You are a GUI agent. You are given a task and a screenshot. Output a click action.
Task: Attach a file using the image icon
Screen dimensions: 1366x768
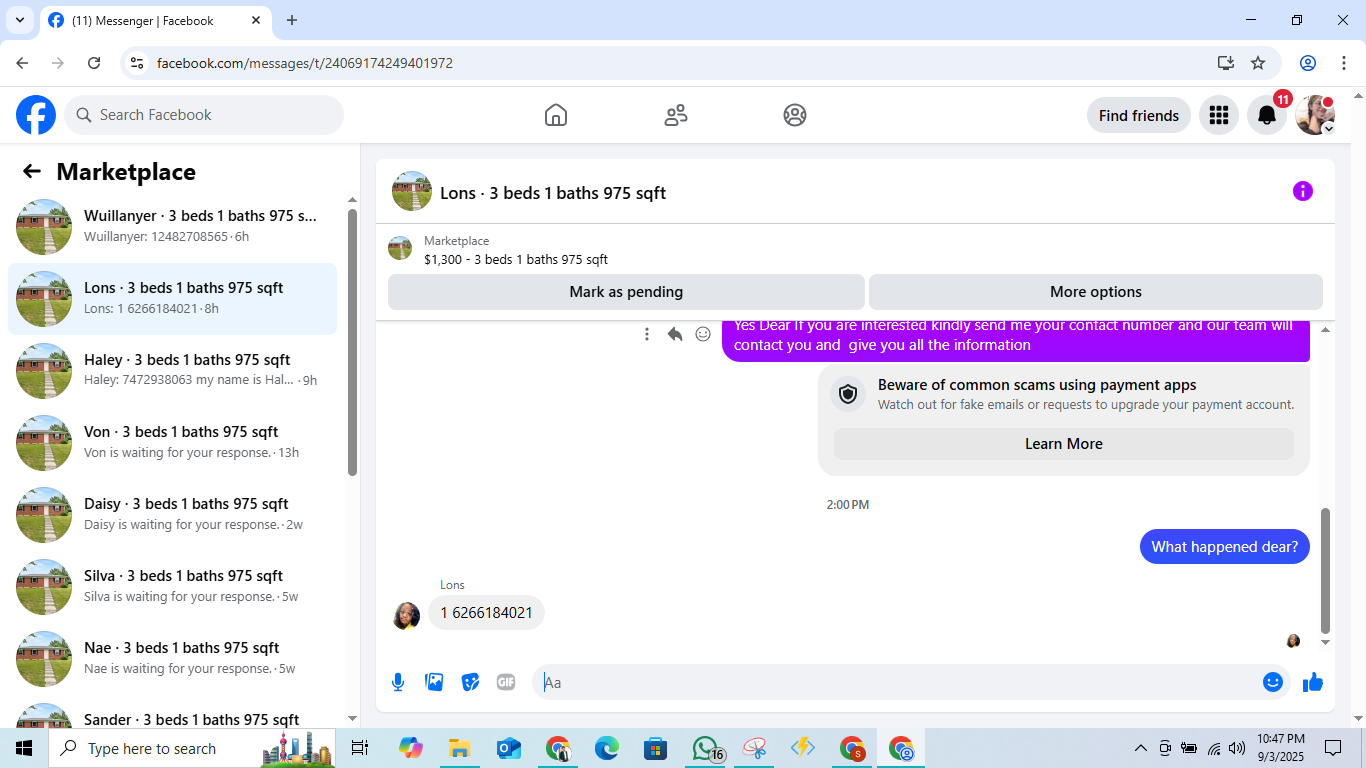[x=434, y=682]
